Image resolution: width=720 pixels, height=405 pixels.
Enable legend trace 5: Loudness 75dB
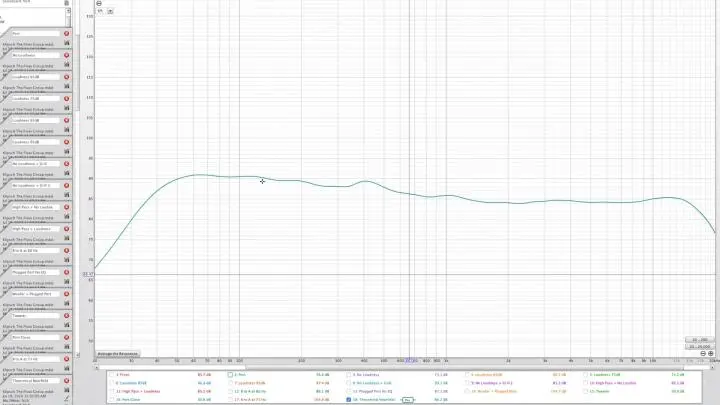(585, 375)
